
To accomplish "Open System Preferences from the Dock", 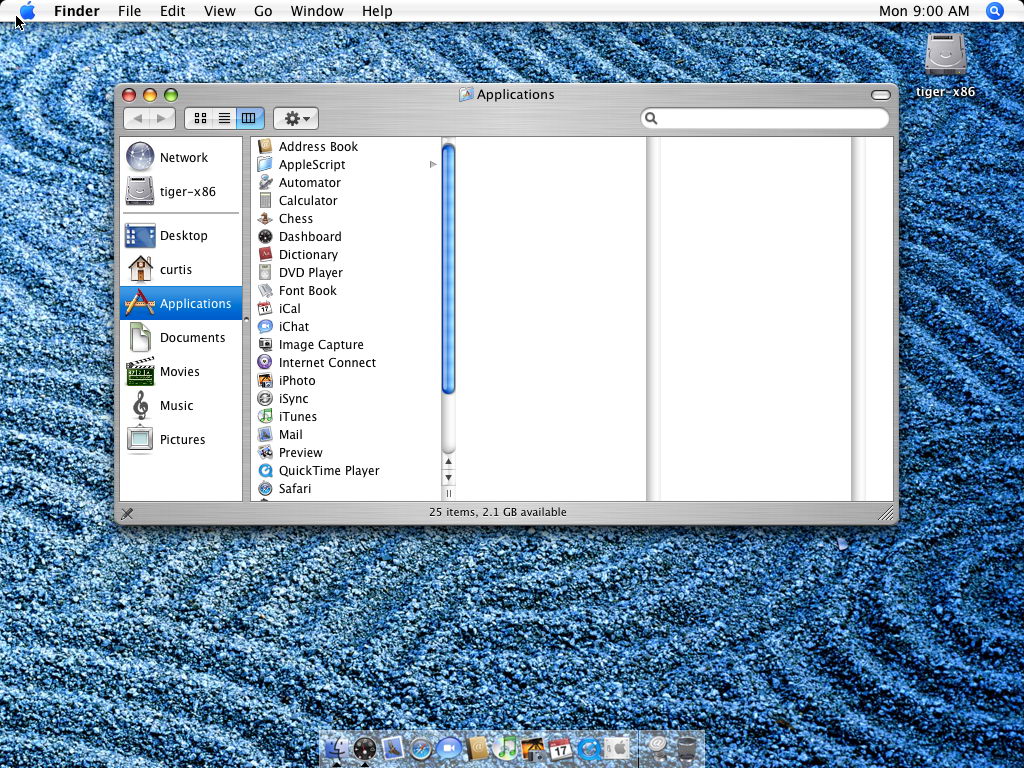I will tap(616, 748).
